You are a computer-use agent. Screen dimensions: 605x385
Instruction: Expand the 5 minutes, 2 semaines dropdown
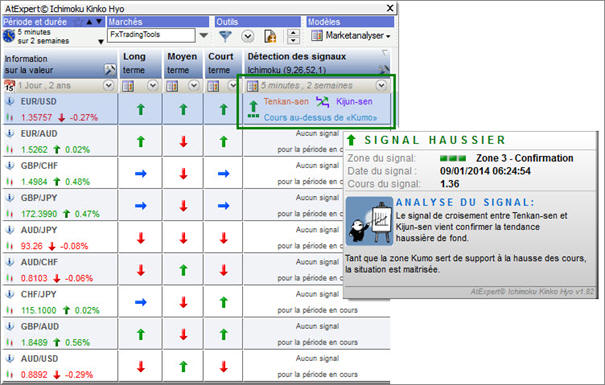[381, 85]
